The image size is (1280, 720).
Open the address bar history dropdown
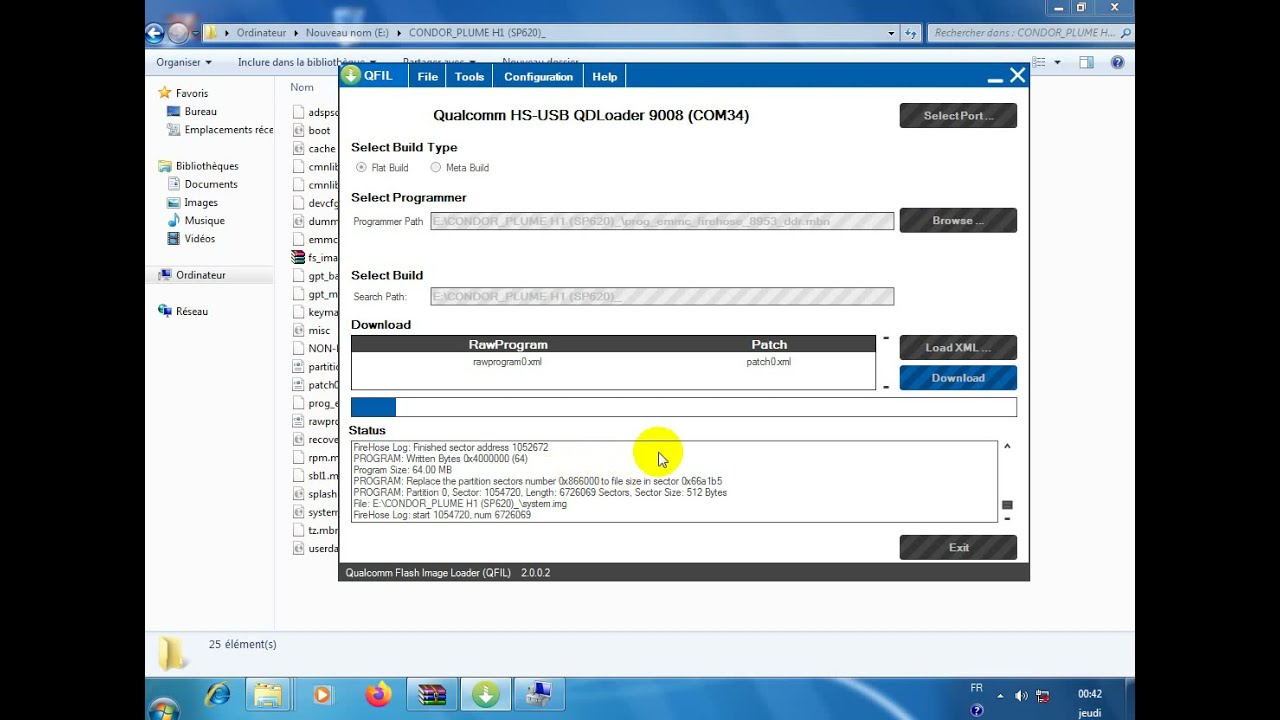[x=891, y=33]
